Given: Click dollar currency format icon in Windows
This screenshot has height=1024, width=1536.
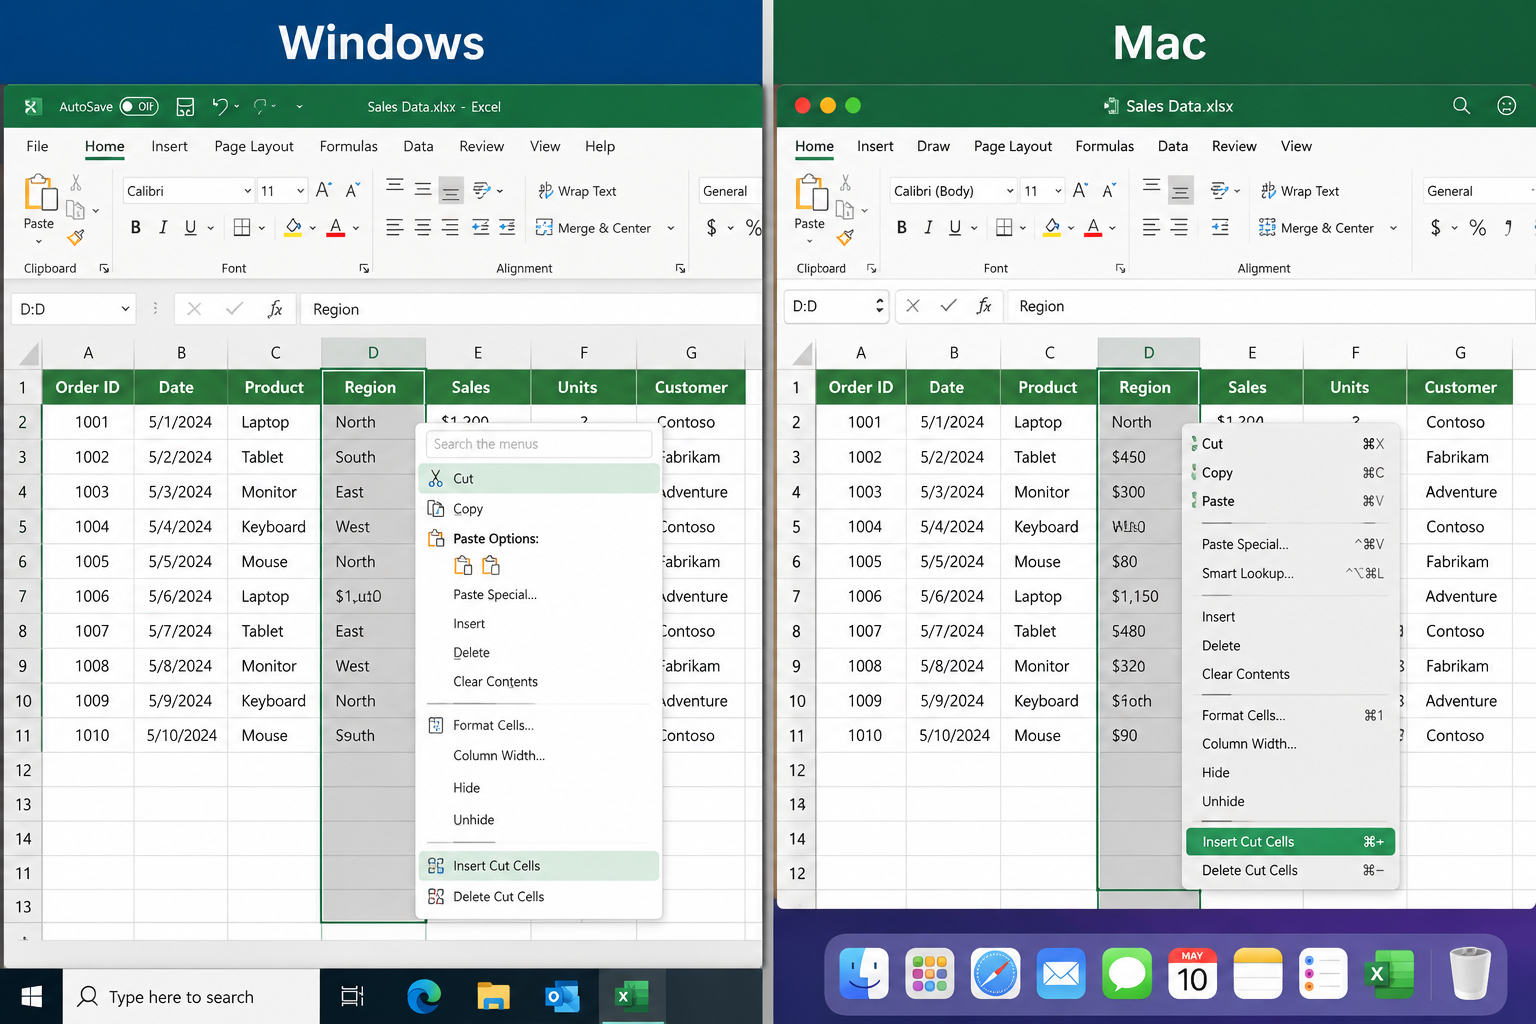Looking at the screenshot, I should pyautogui.click(x=712, y=228).
